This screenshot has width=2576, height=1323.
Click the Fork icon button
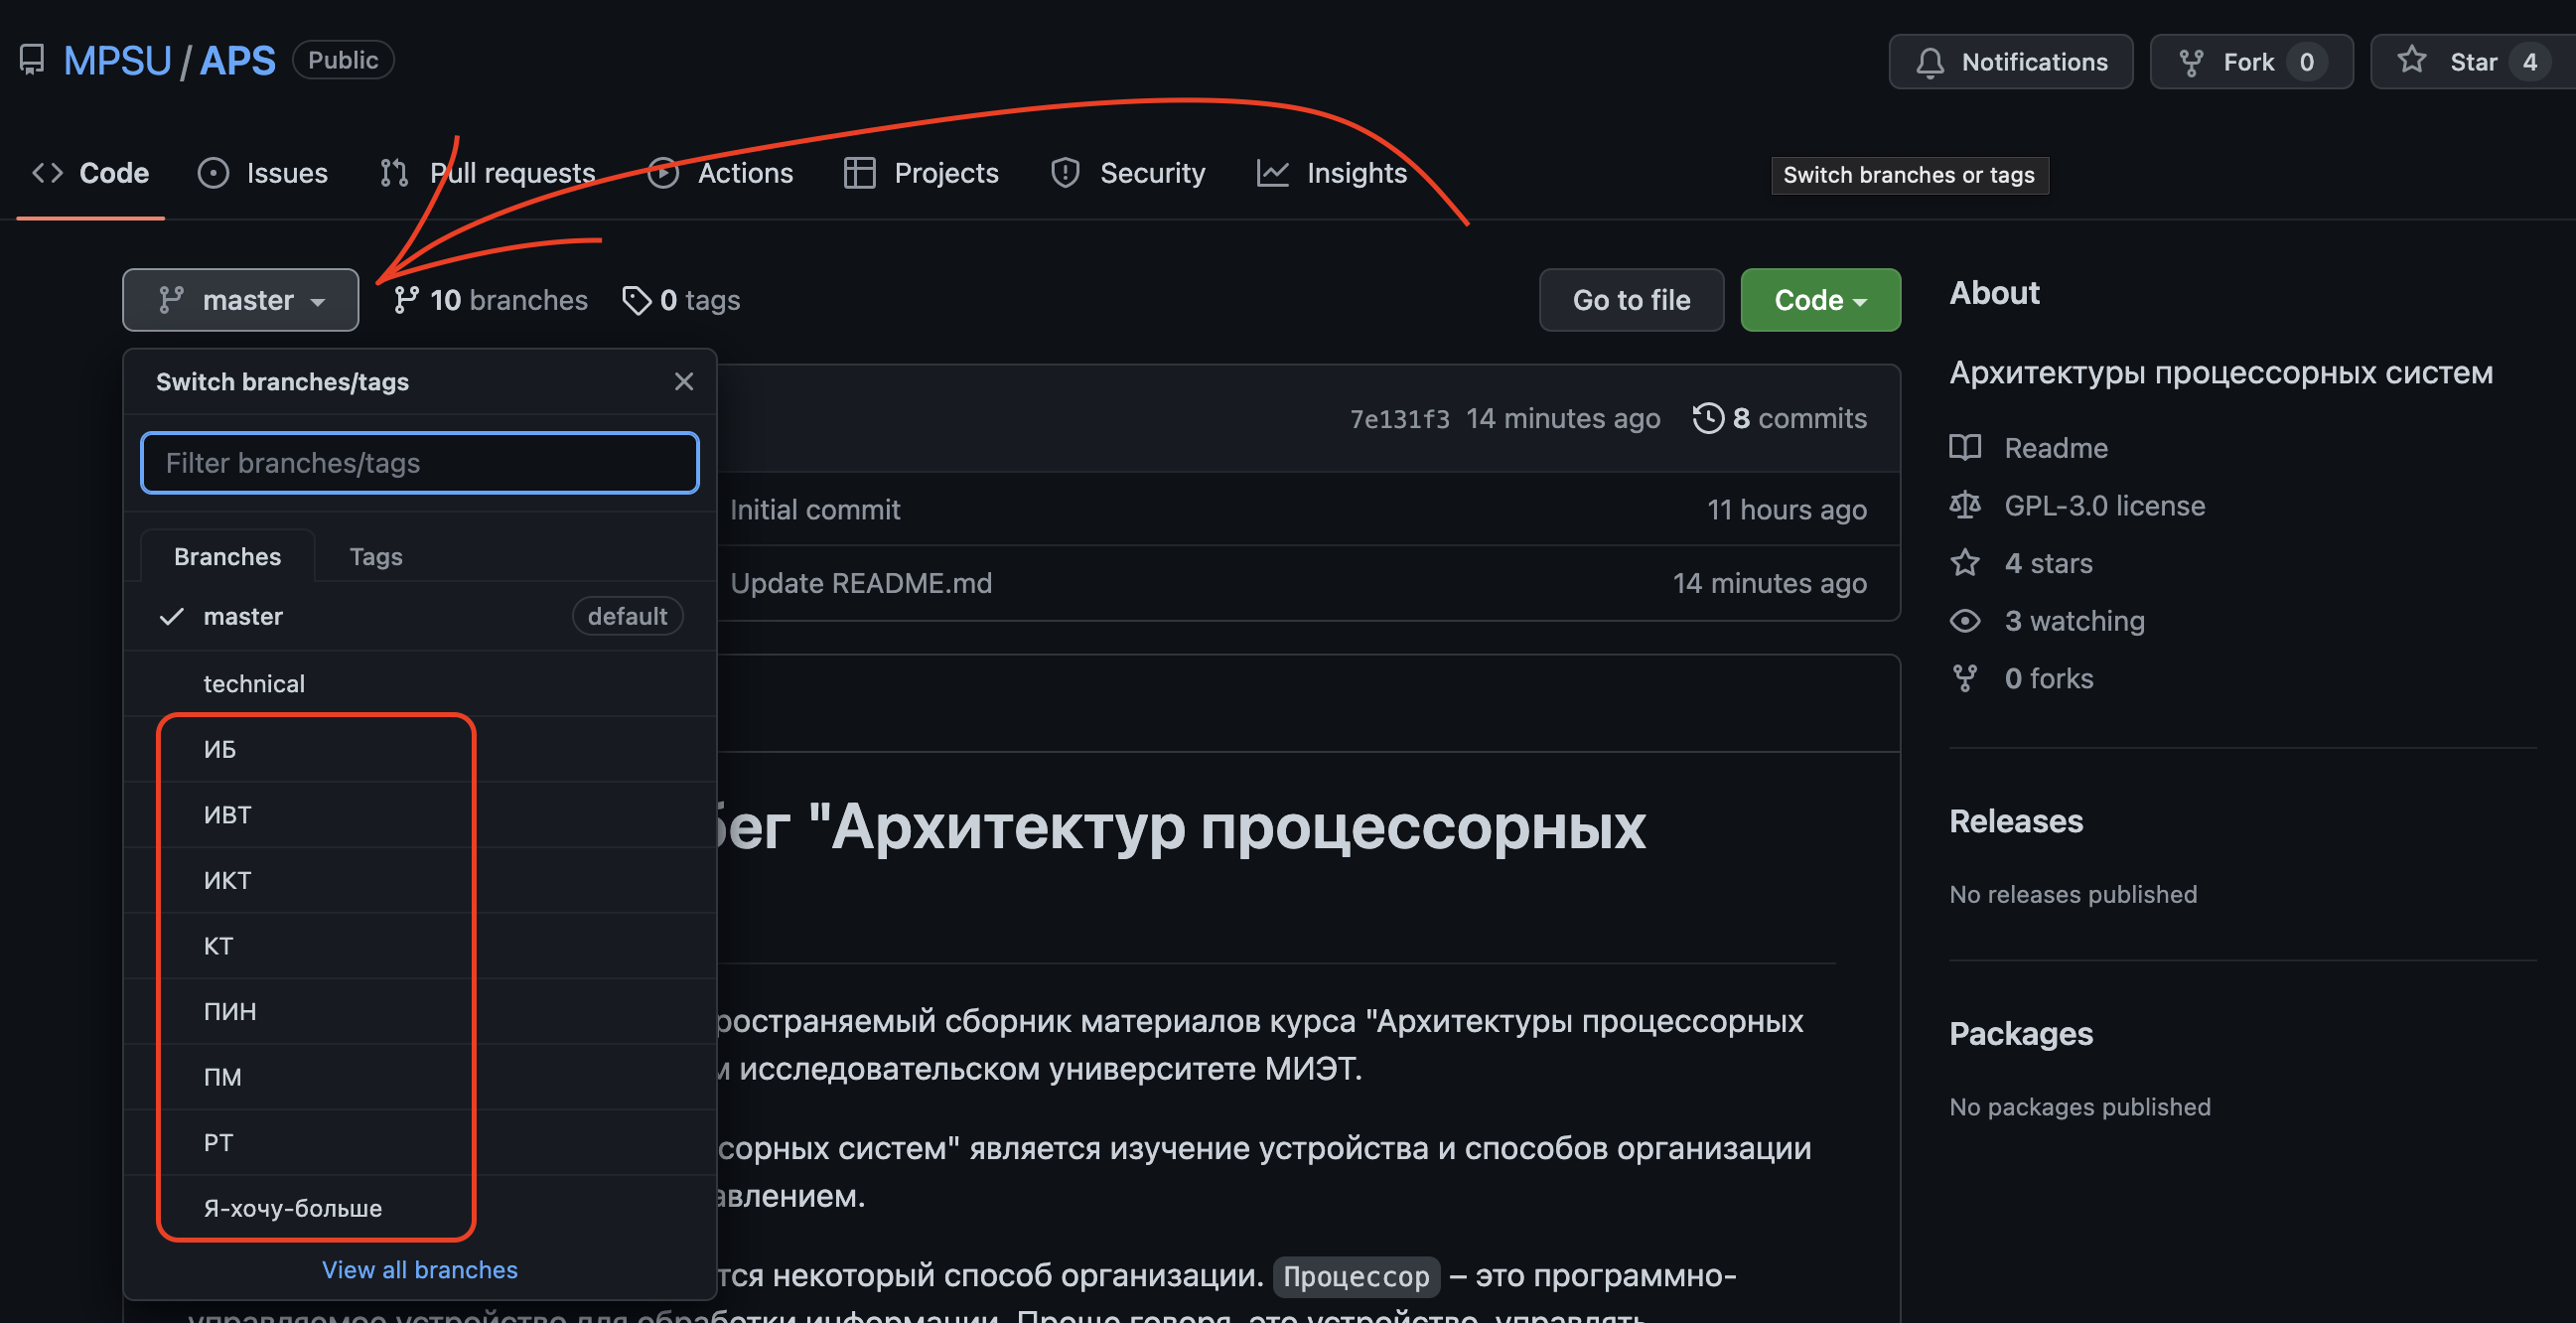(2190, 62)
